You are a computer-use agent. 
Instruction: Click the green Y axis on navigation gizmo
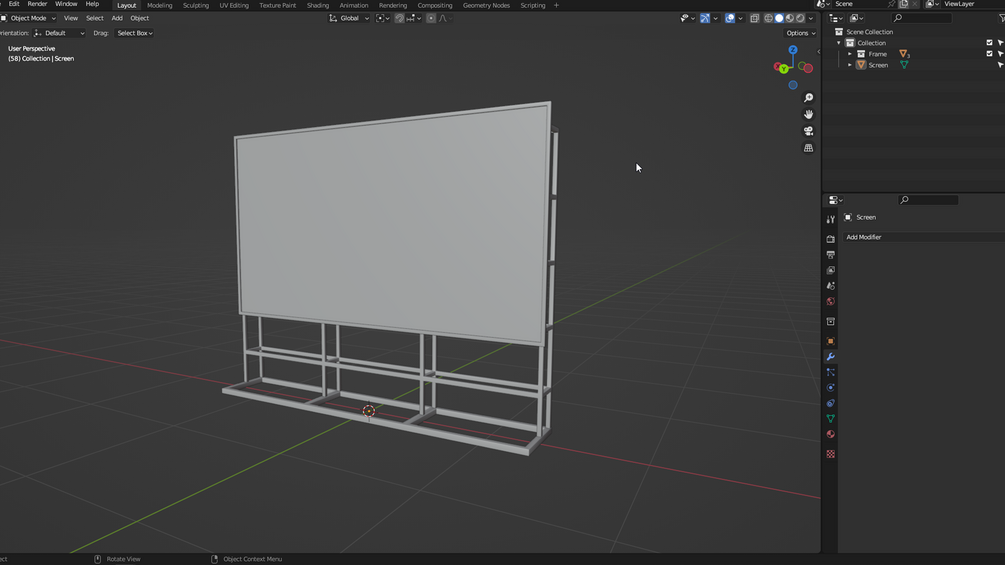(783, 69)
